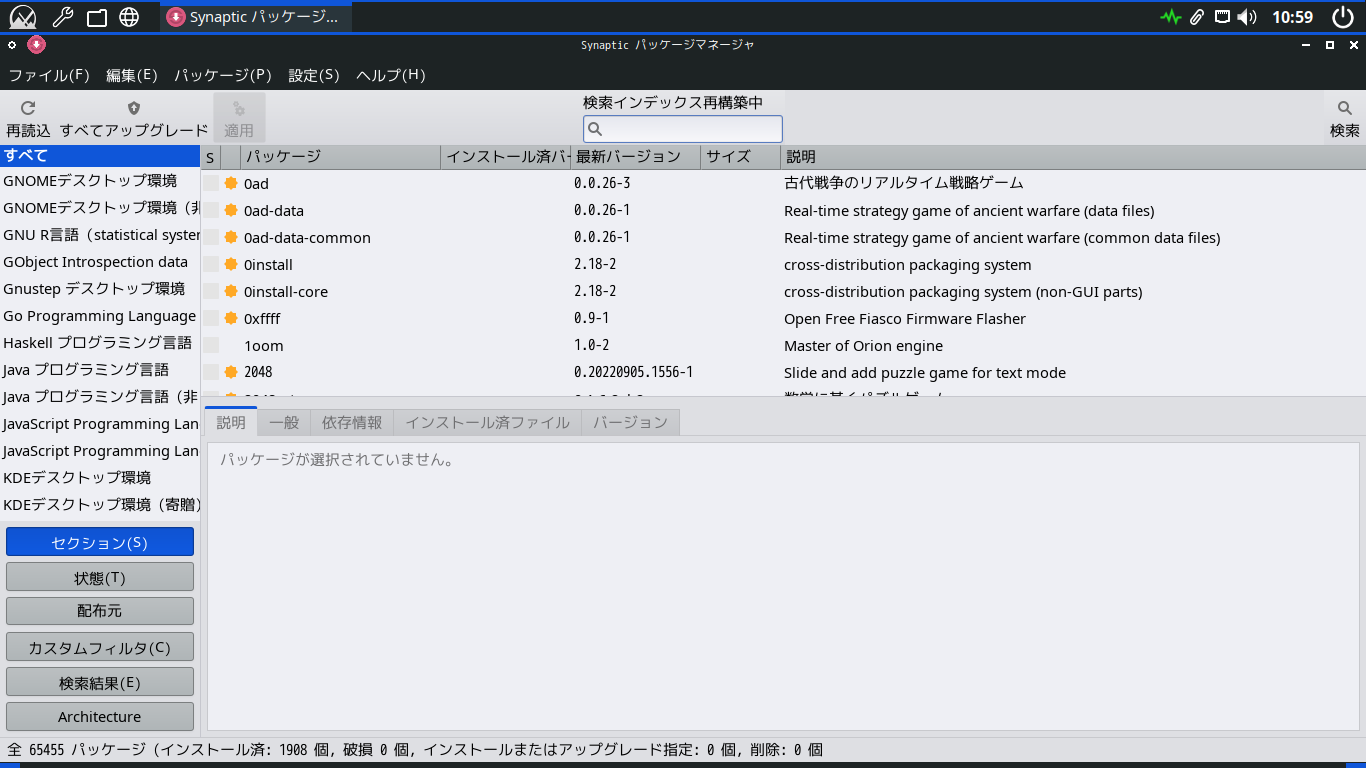Select the すべて section in sidebar
Screen dimensions: 1366x768
tap(100, 155)
